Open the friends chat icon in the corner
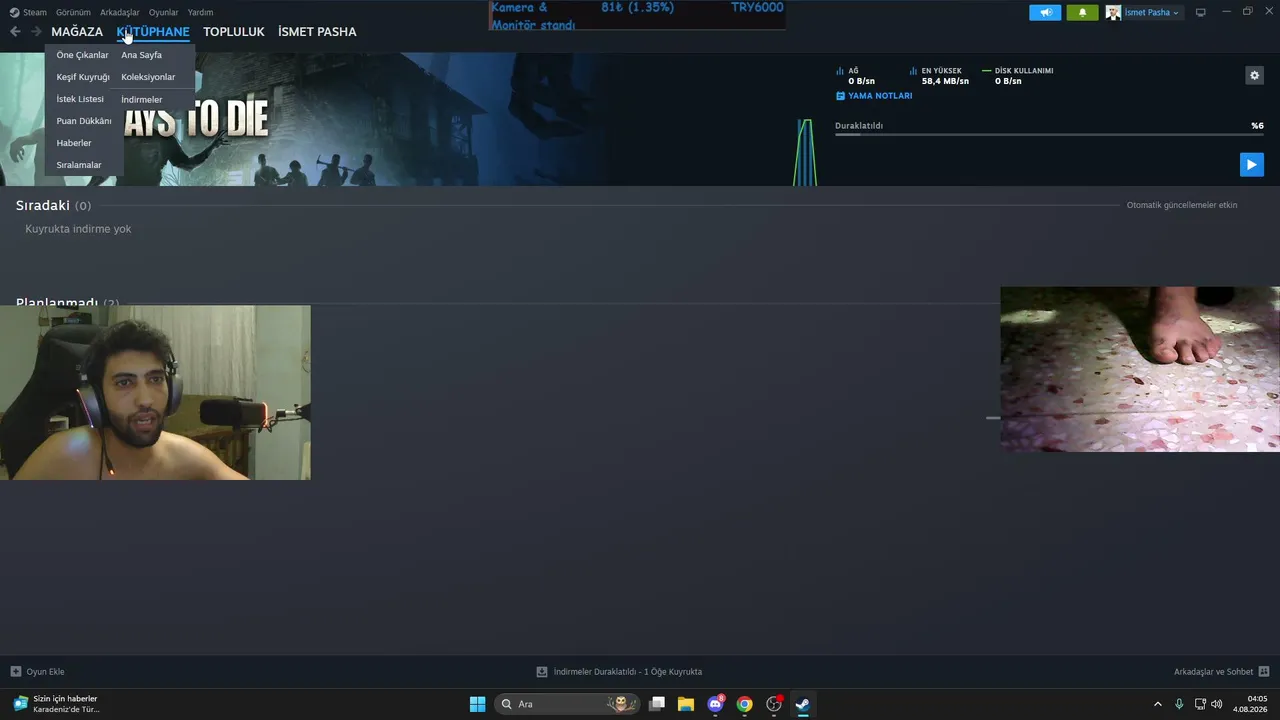The image size is (1280, 720). [x=1264, y=672]
